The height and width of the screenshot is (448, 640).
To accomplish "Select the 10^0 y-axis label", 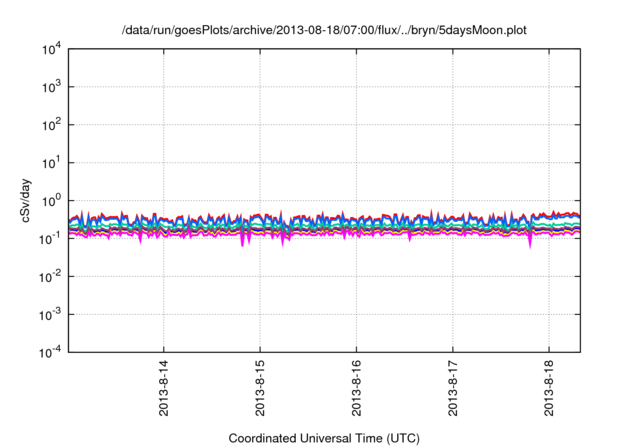I will 51,201.
